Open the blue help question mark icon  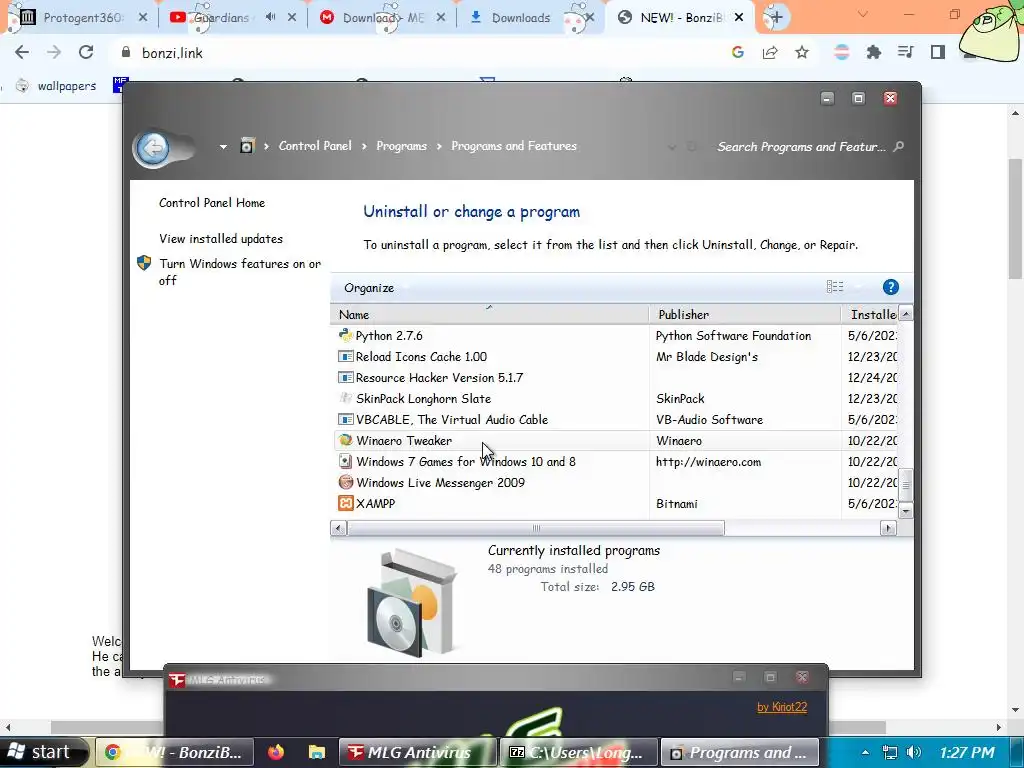(x=890, y=287)
